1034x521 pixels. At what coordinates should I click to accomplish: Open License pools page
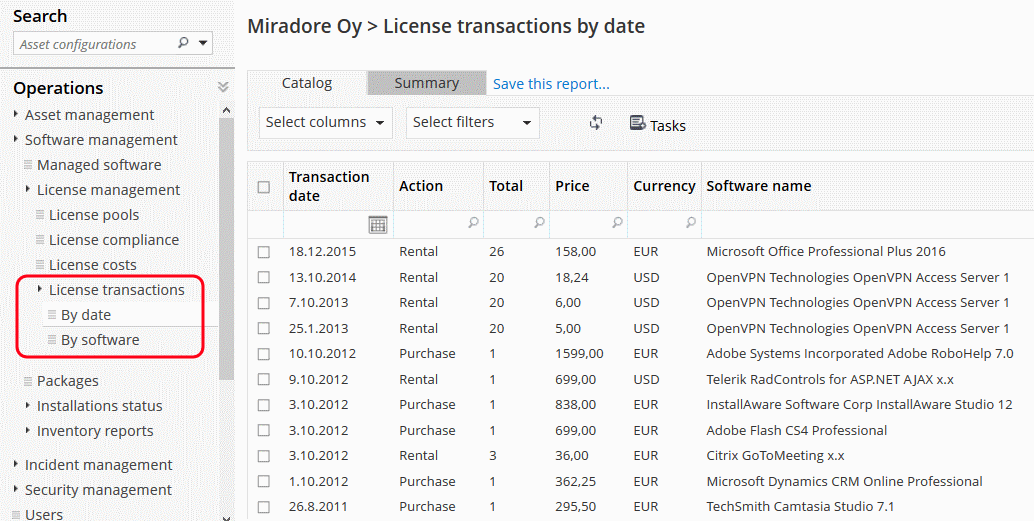pos(94,215)
